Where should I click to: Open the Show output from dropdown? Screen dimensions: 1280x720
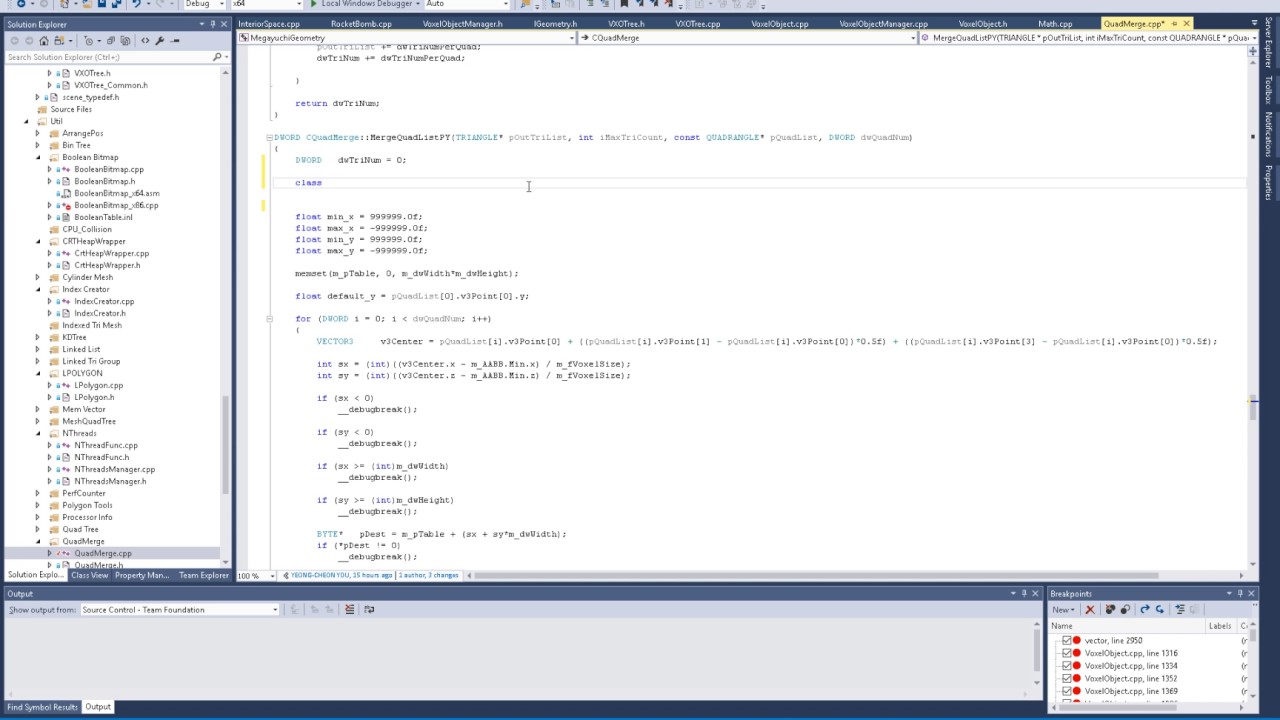pos(180,609)
